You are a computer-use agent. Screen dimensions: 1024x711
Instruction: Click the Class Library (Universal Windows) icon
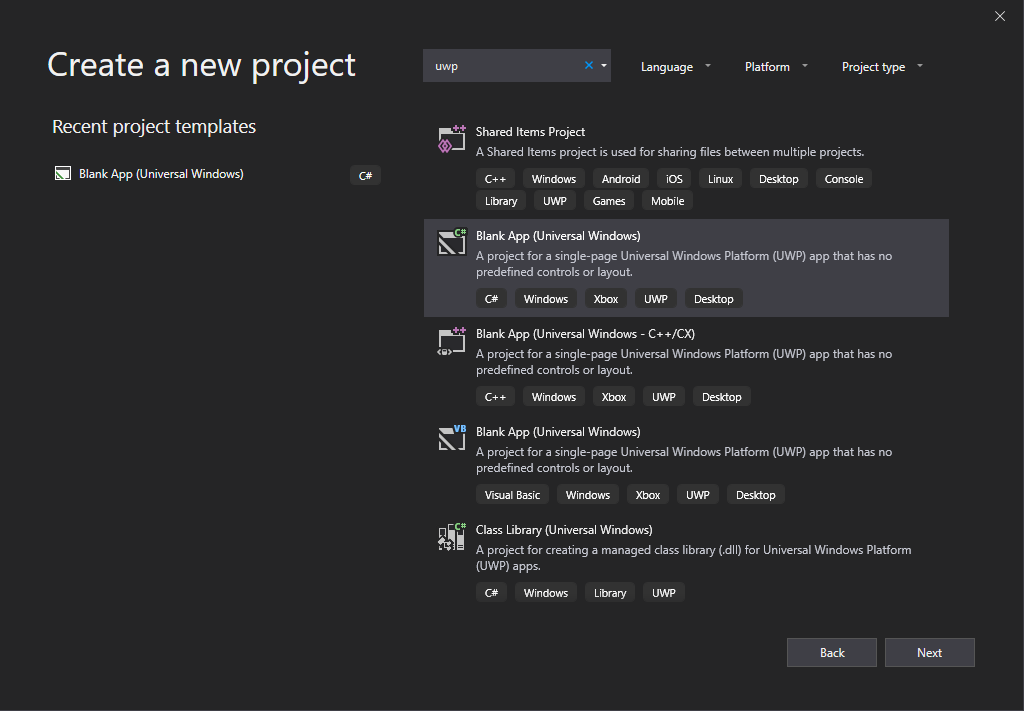point(451,536)
